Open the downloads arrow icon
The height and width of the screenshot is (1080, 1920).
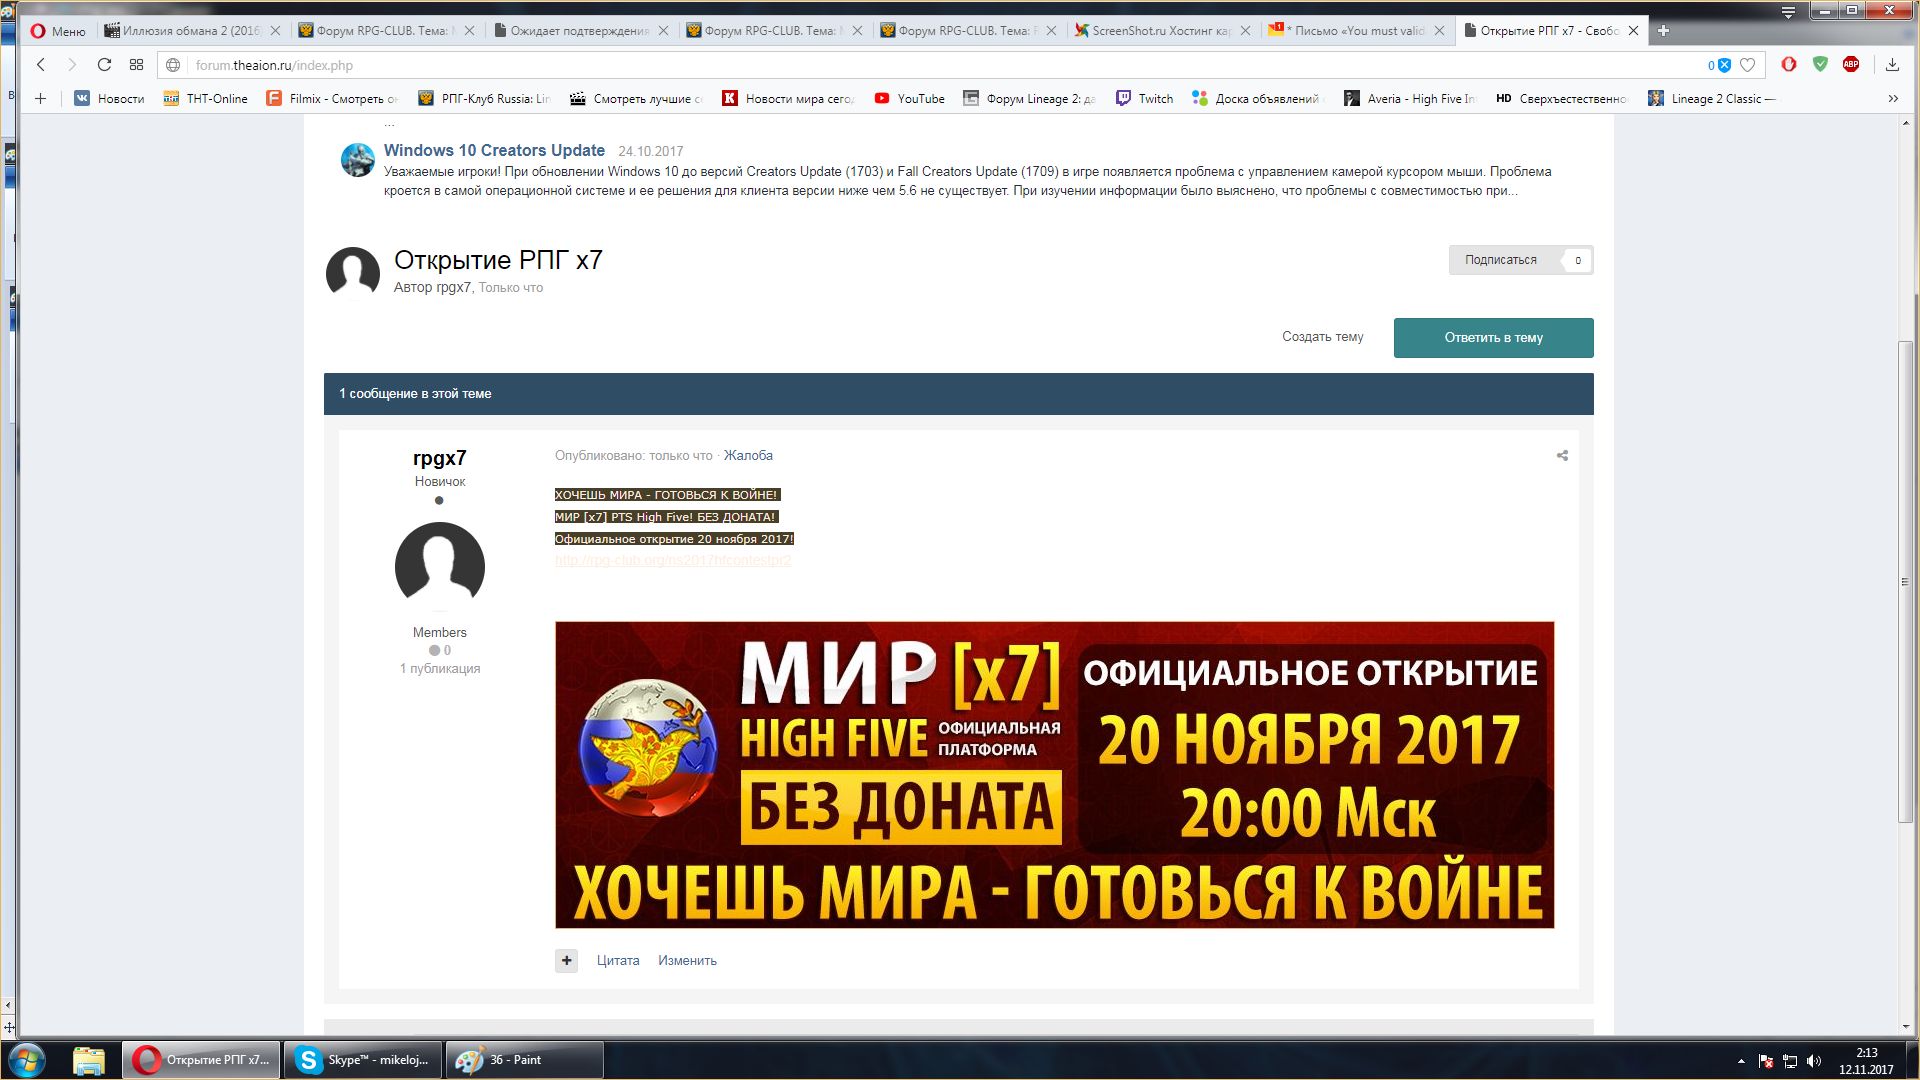(1892, 65)
